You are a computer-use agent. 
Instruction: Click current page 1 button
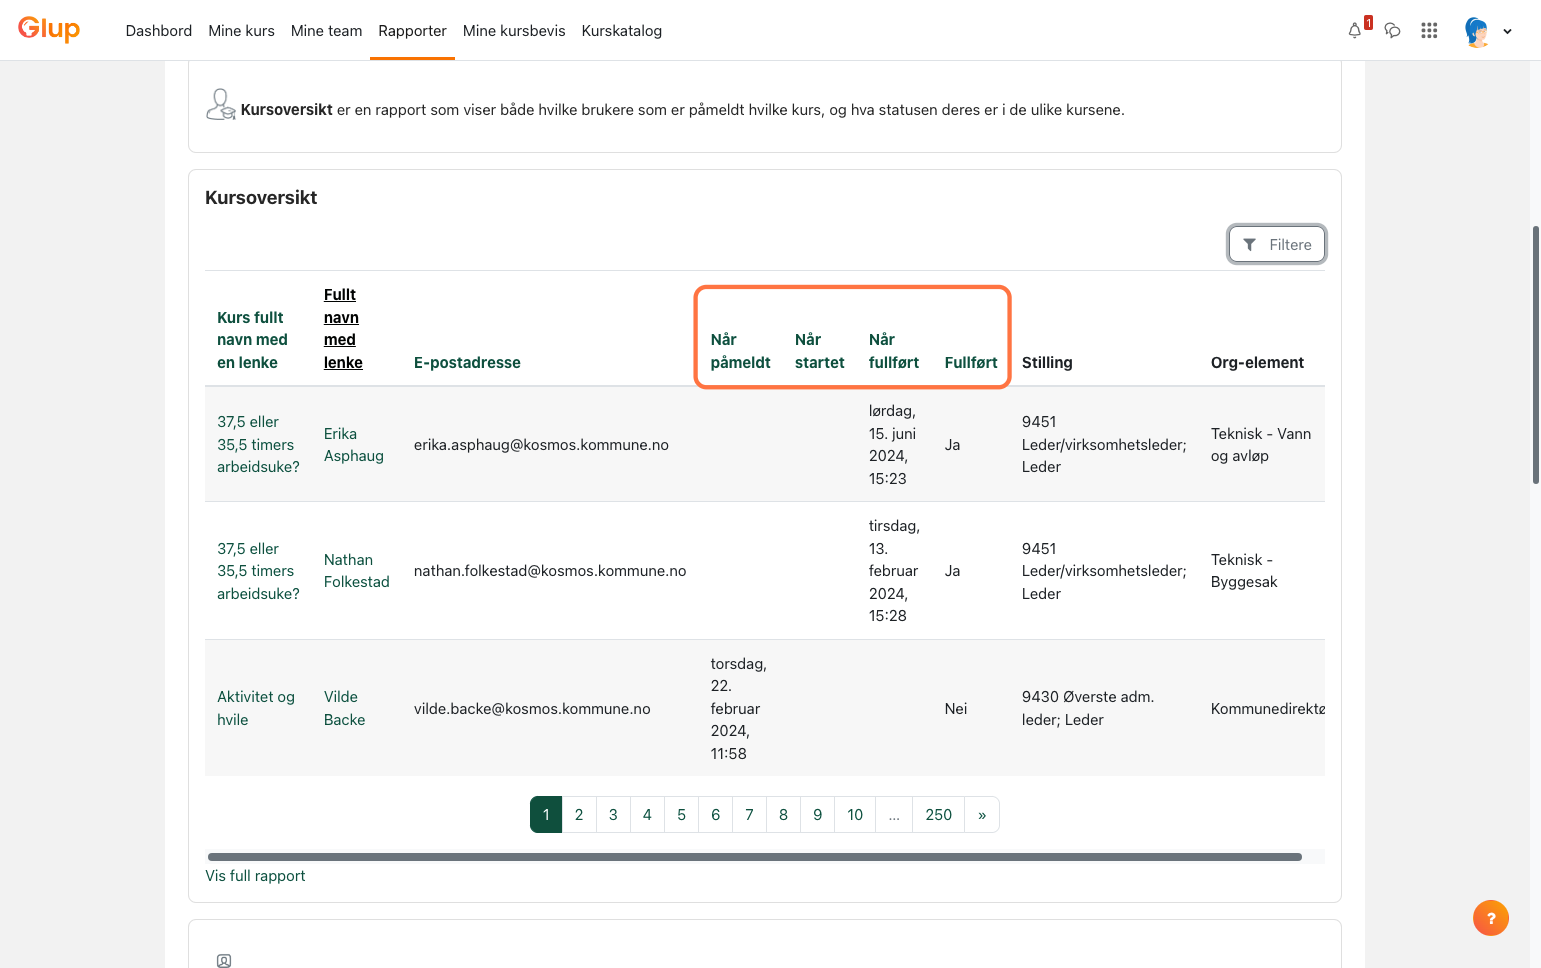tap(546, 814)
